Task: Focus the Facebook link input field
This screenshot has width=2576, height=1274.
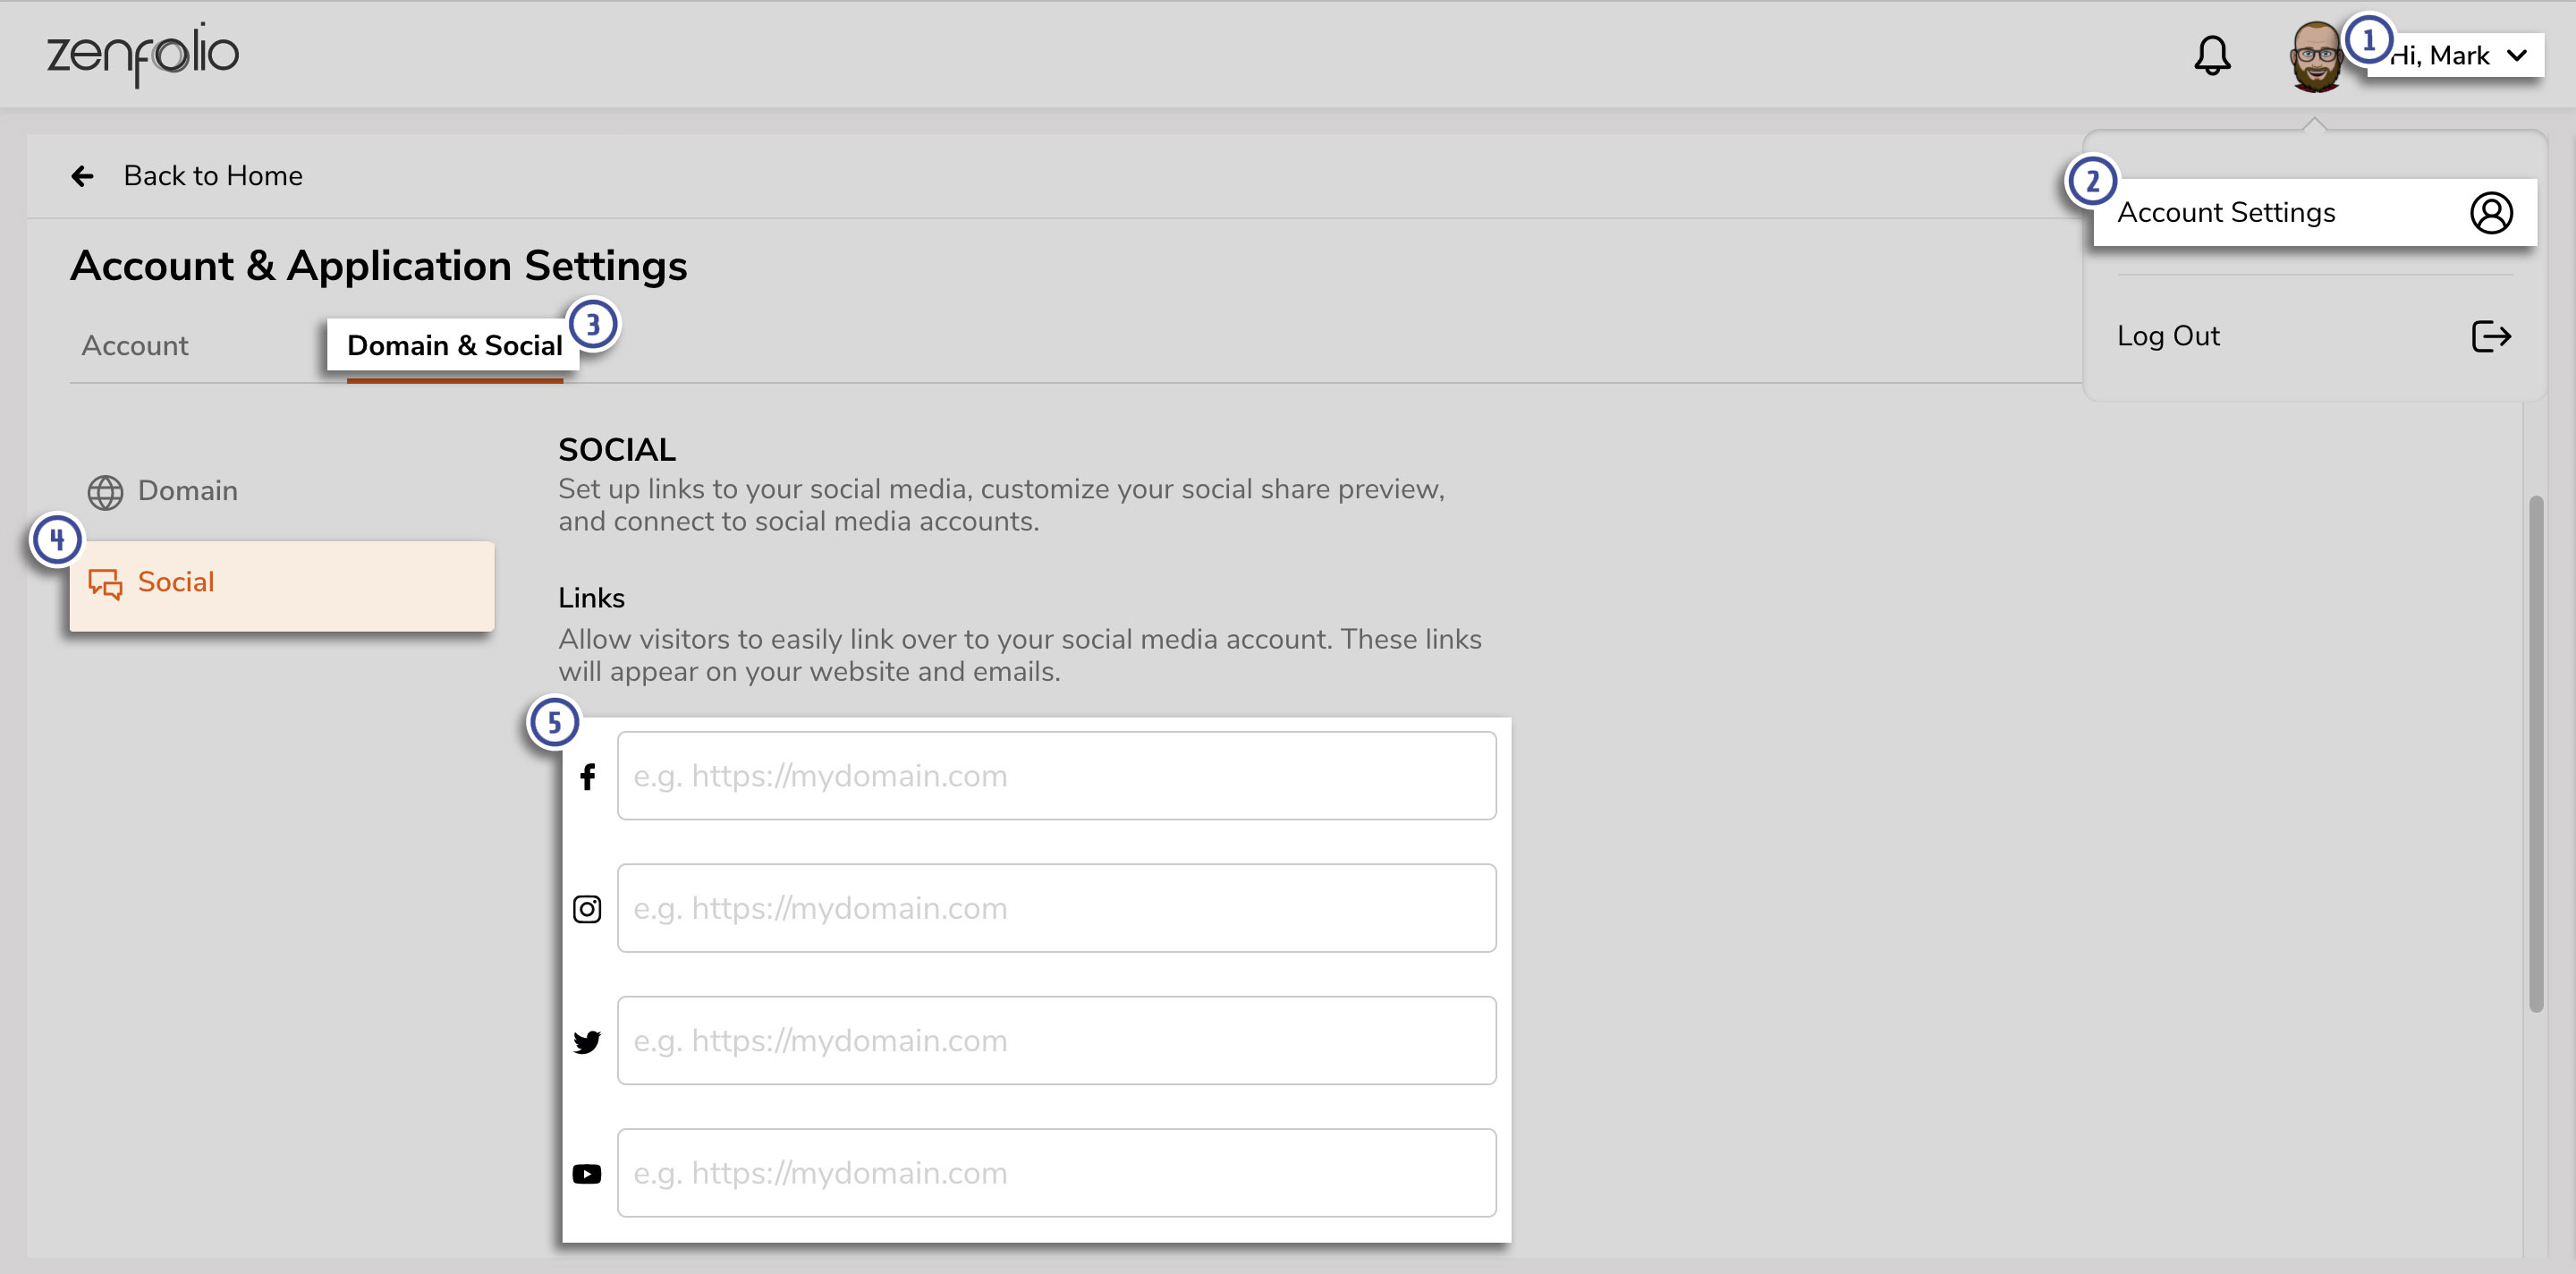Action: [1056, 776]
